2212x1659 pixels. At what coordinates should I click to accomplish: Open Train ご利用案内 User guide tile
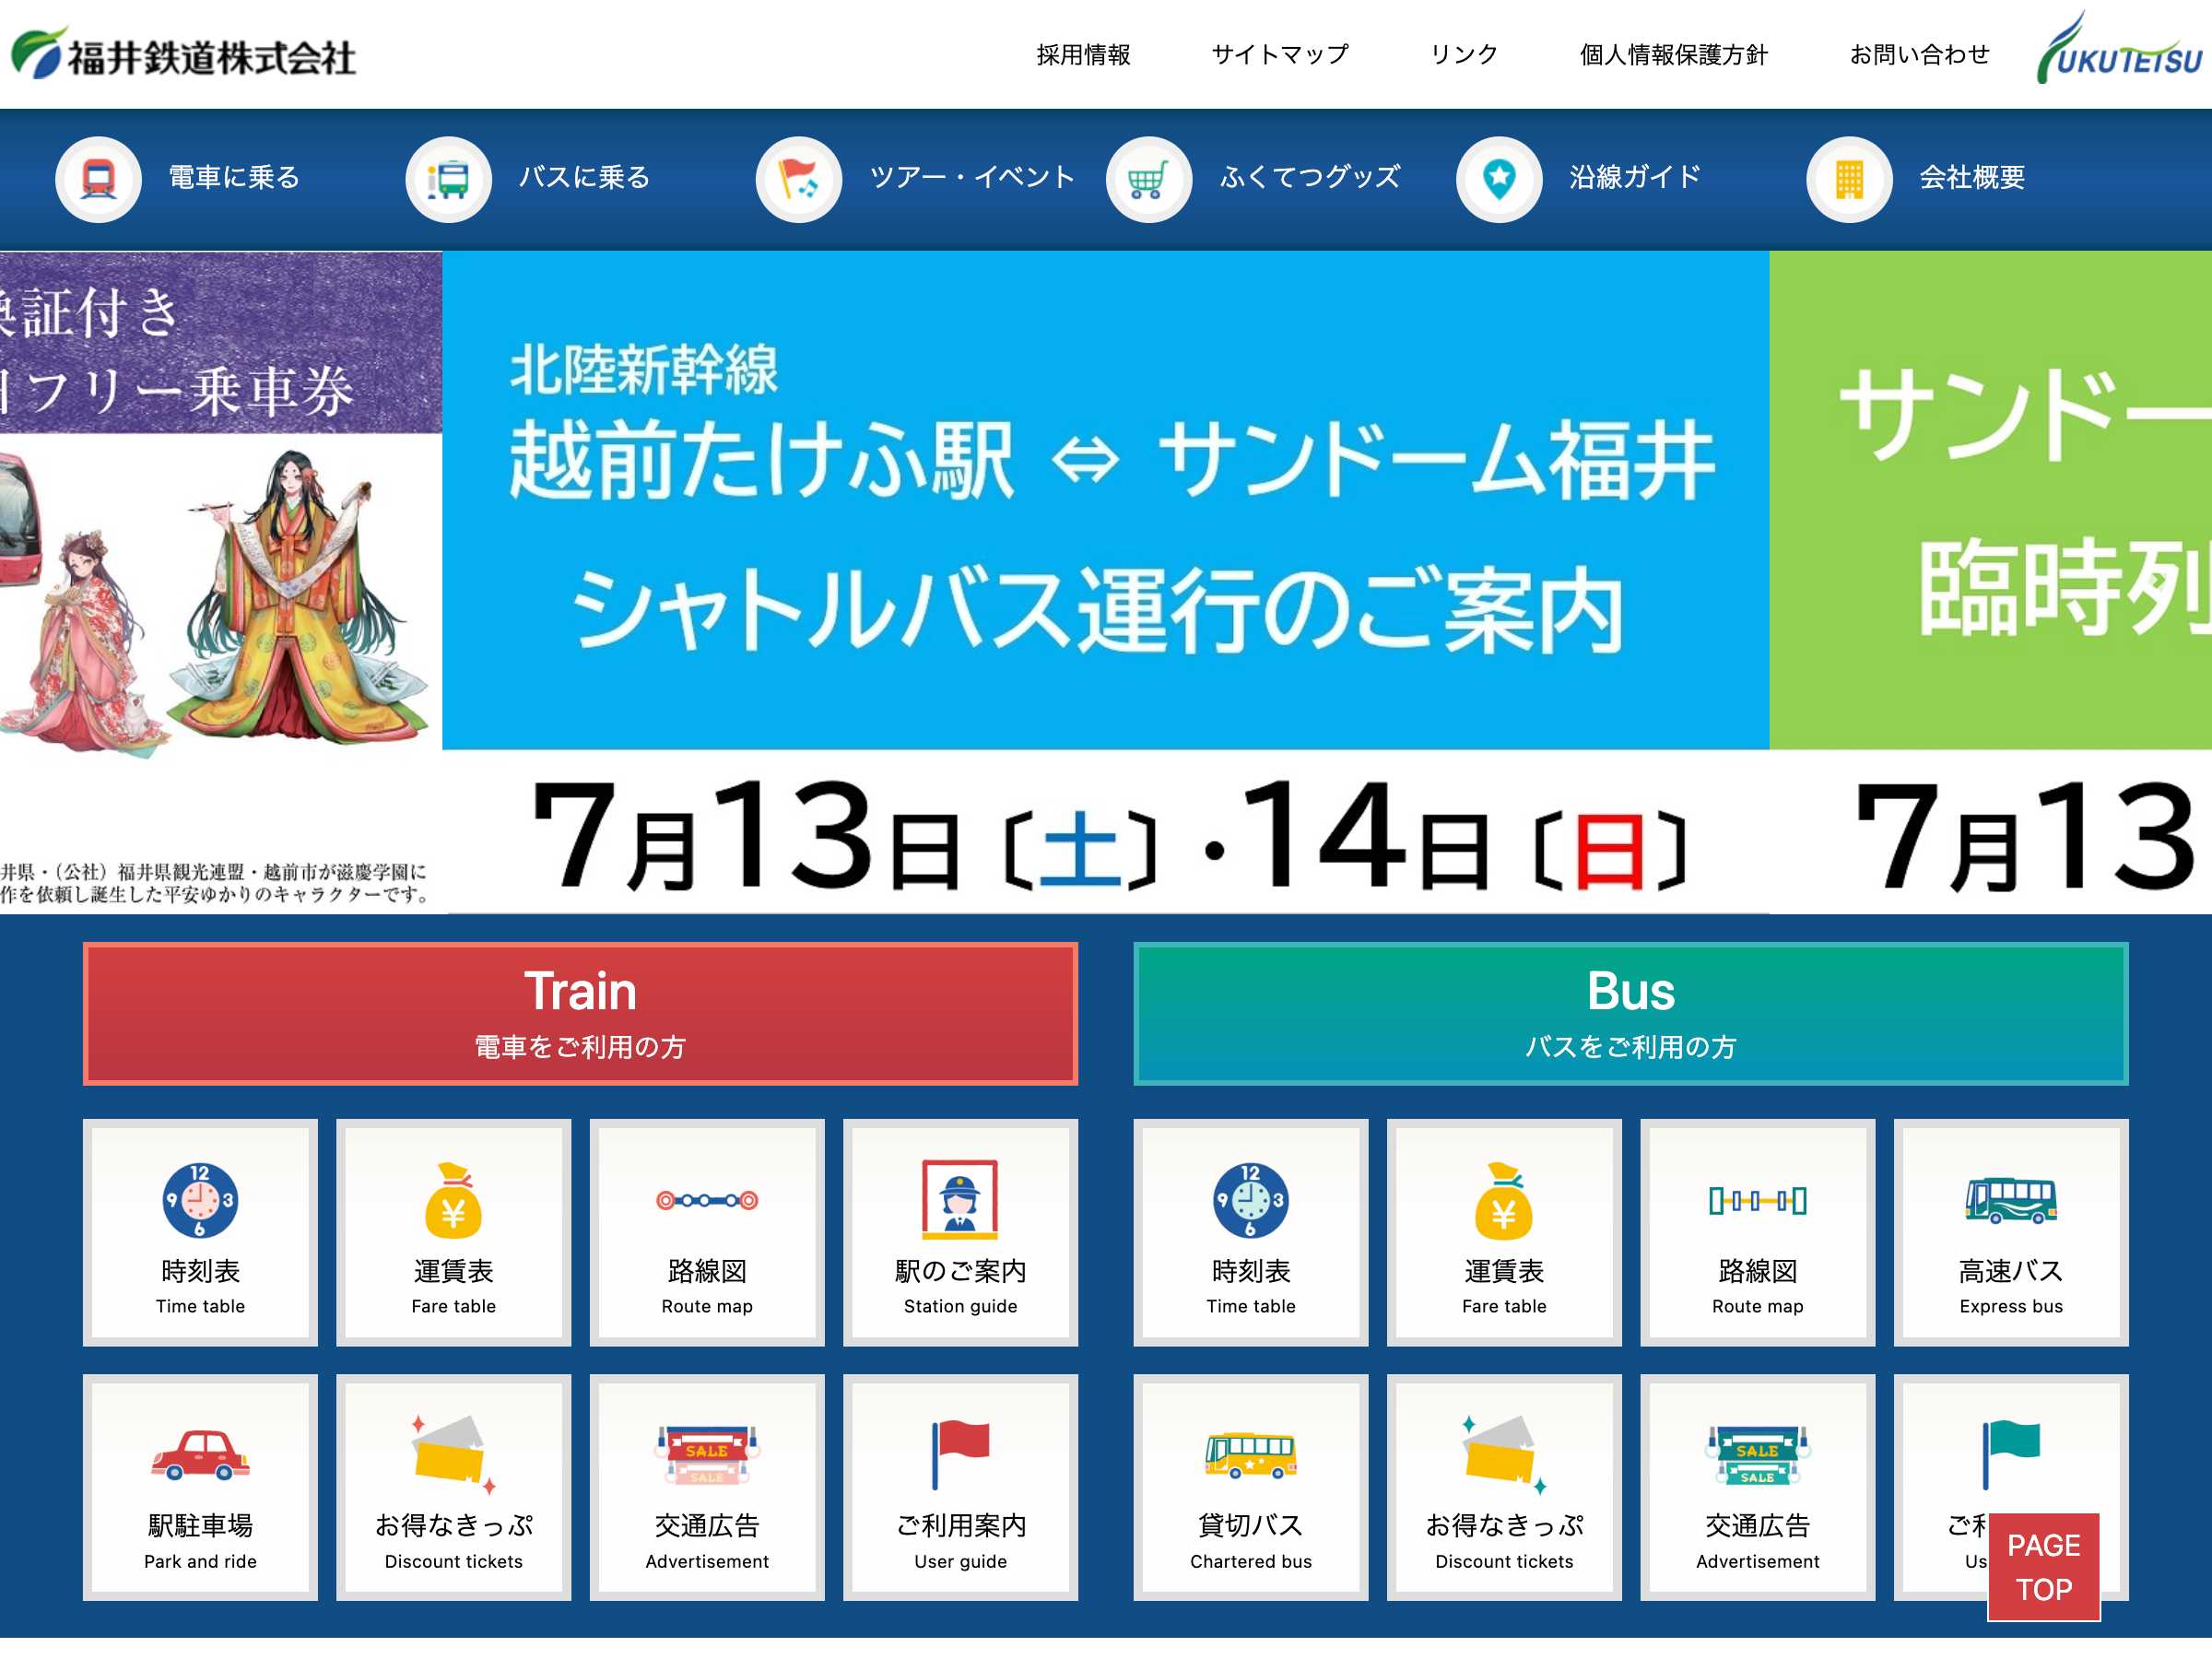point(960,1487)
